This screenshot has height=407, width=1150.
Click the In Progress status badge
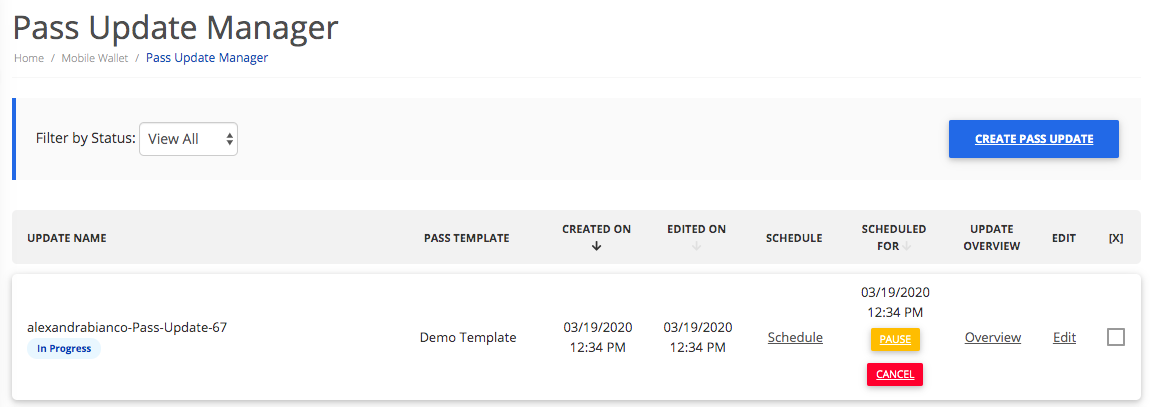tap(65, 349)
